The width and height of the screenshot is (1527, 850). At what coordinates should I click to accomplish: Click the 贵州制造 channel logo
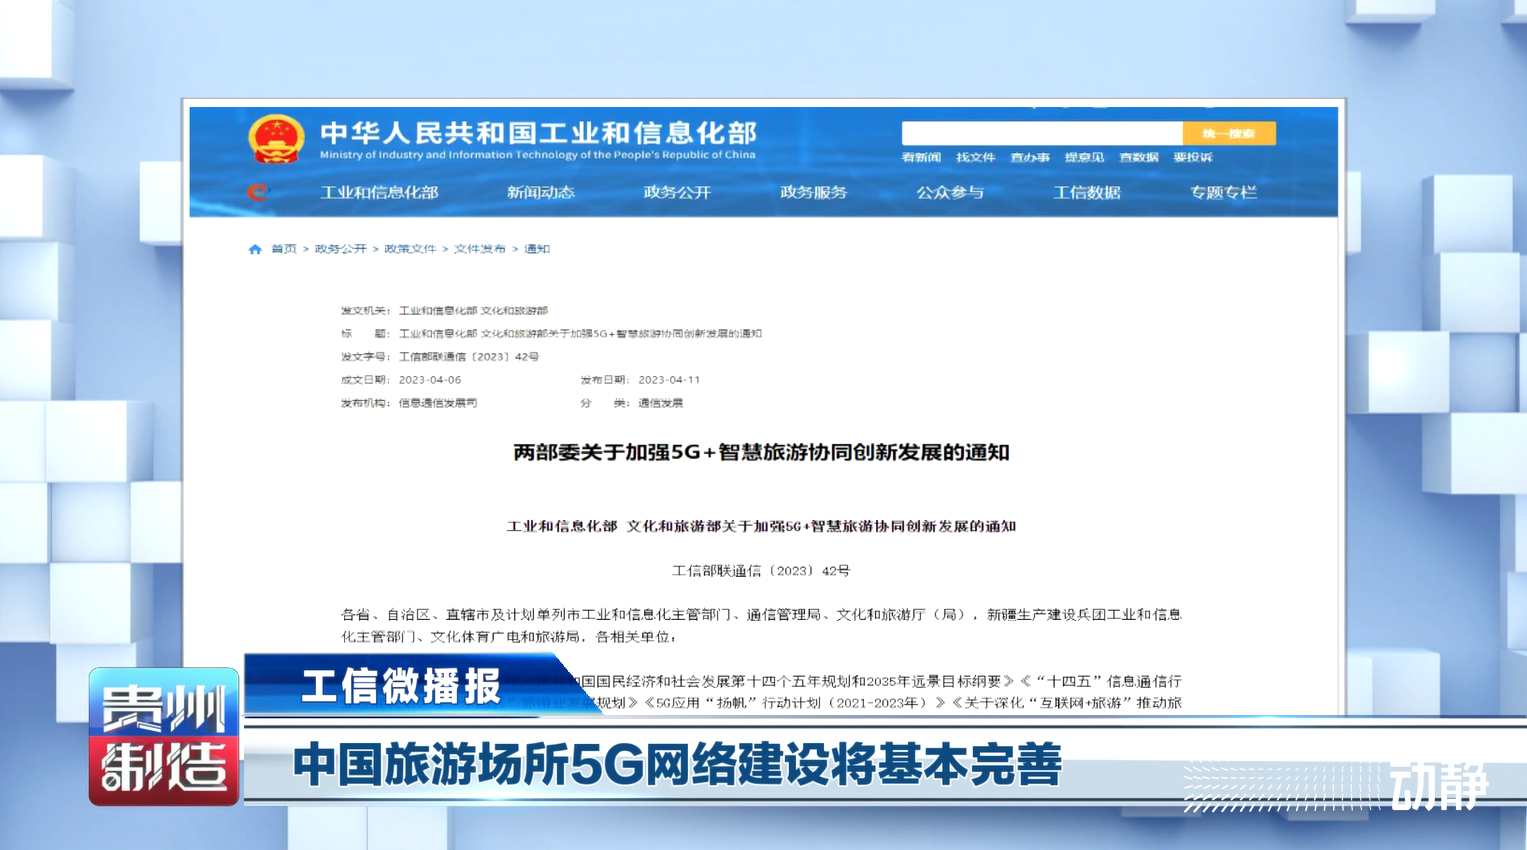click(x=164, y=737)
